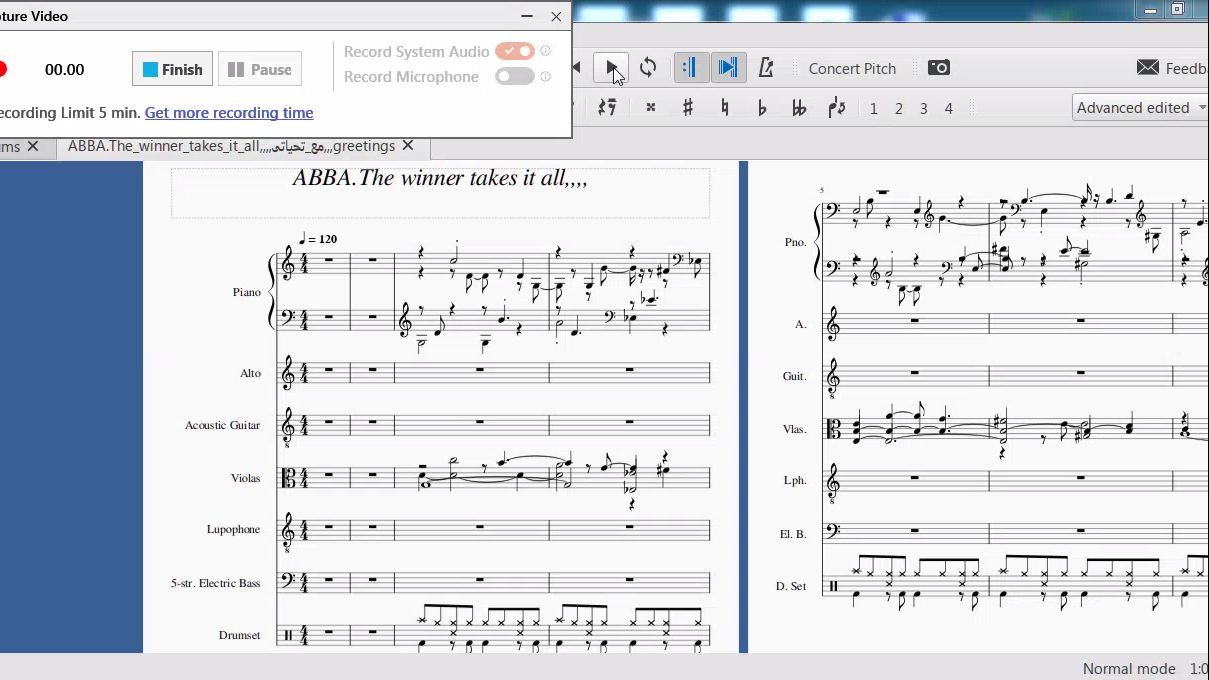This screenshot has height=680, width=1209.
Task: Select the Guit. label on second page
Action: pyautogui.click(x=794, y=376)
